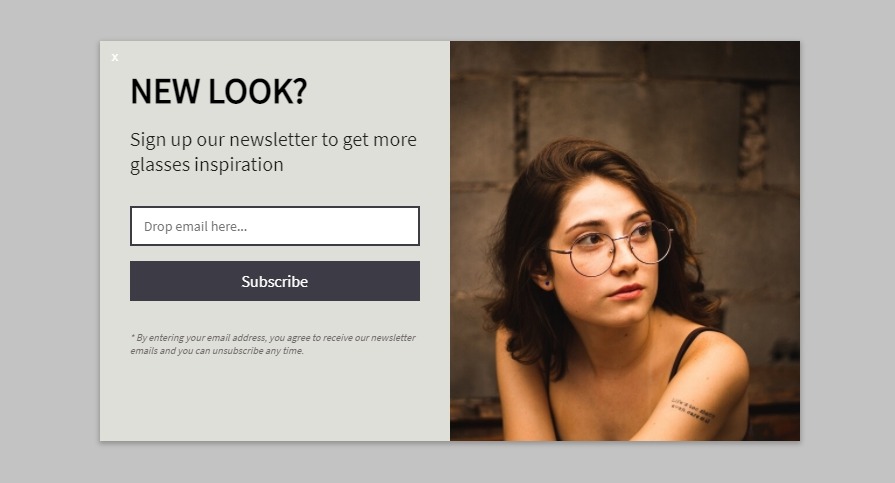
Task: Click the Subscribe button
Action: click(x=275, y=281)
